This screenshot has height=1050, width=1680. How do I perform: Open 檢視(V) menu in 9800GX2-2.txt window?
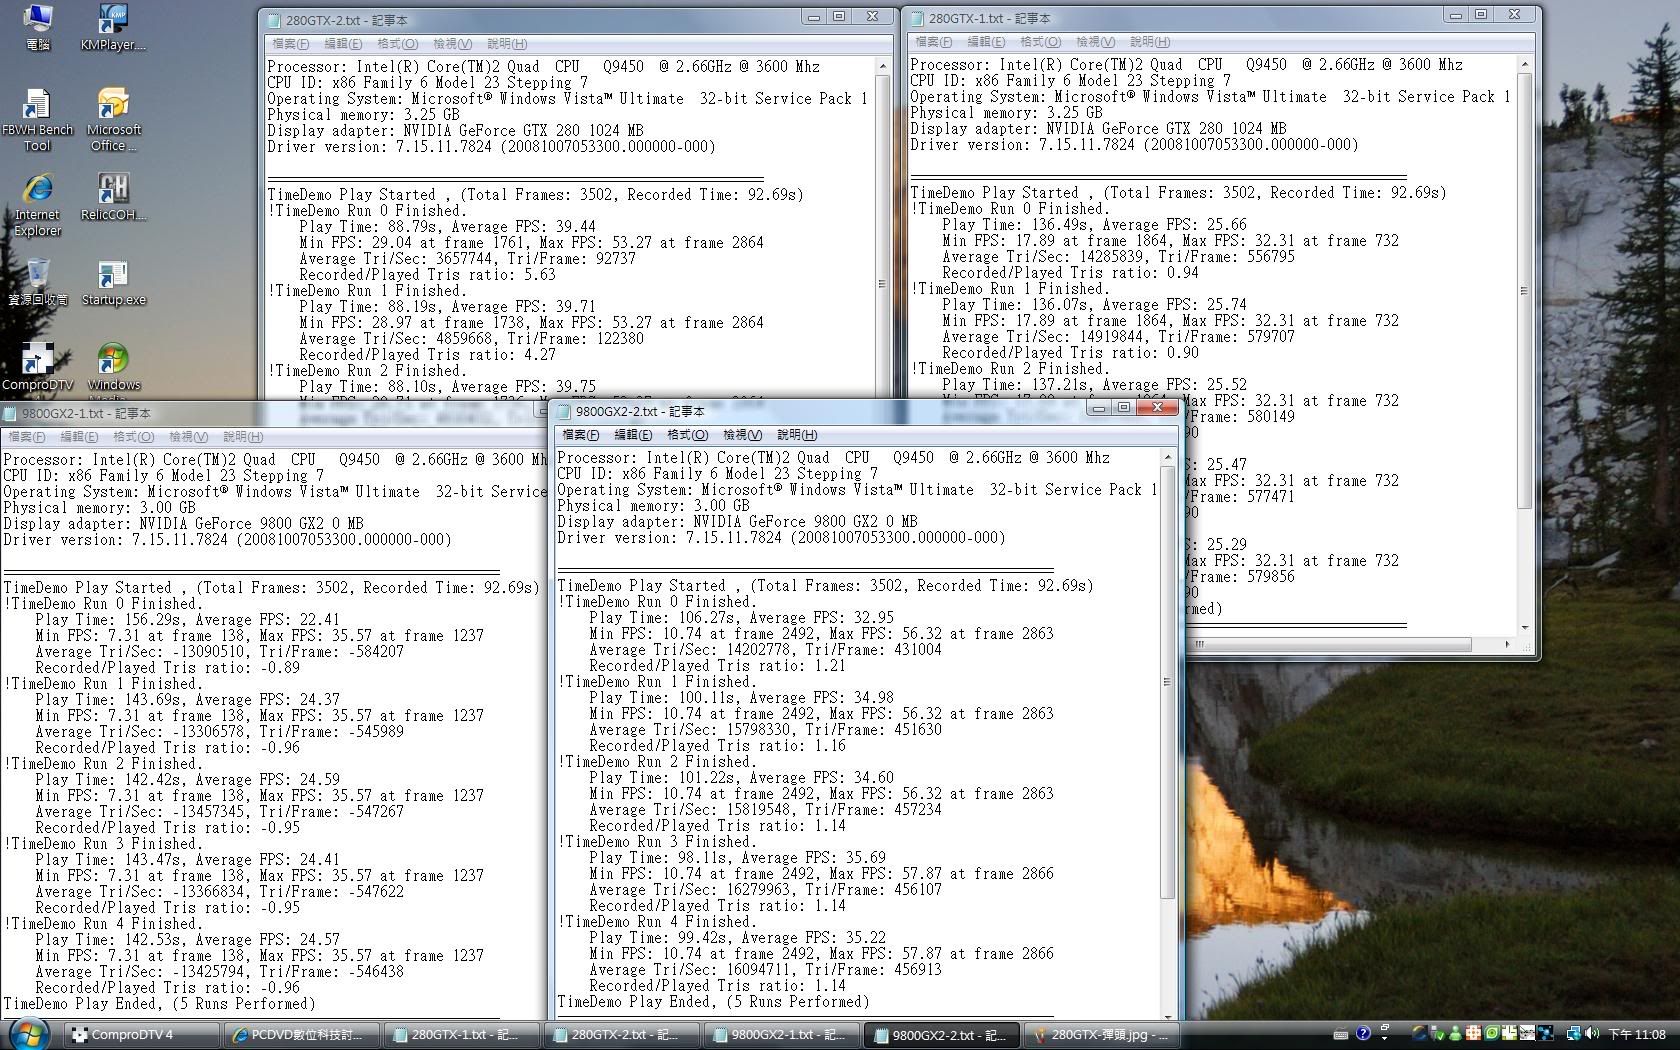pos(742,435)
